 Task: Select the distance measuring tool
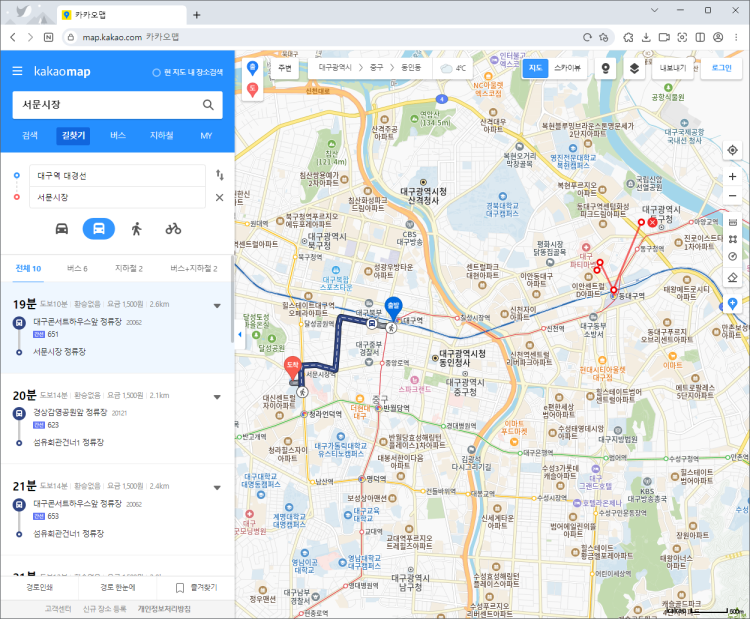[732, 222]
